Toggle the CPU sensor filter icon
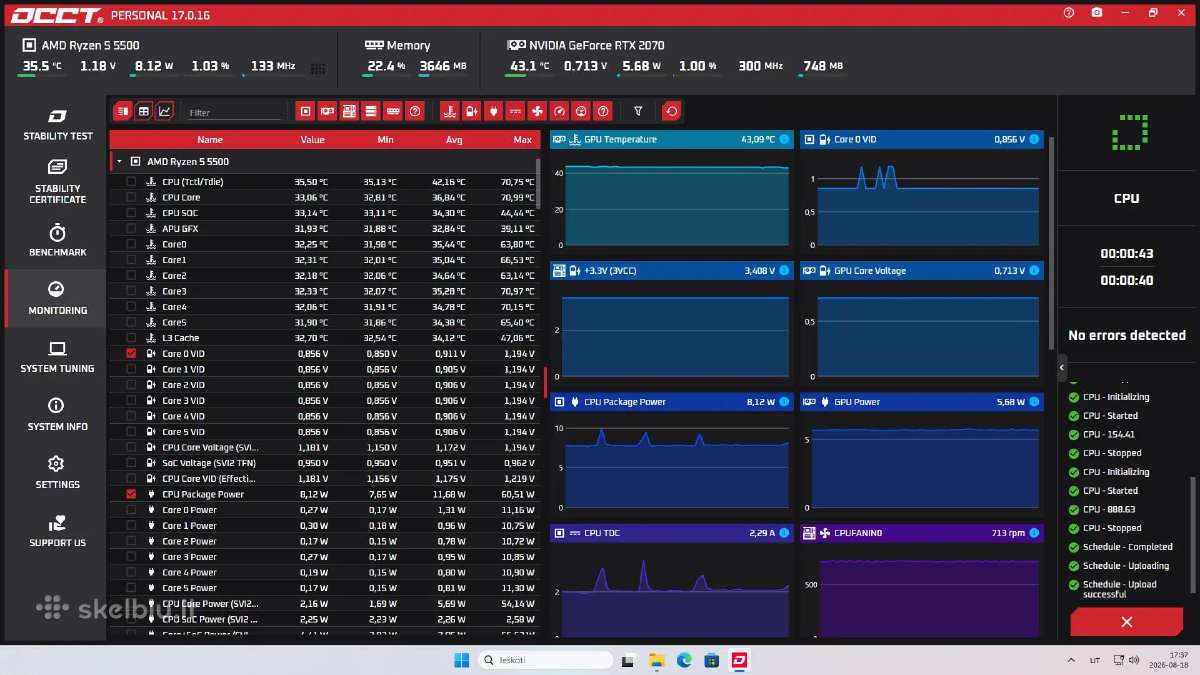Screen dimensions: 1200x675 coord(305,111)
